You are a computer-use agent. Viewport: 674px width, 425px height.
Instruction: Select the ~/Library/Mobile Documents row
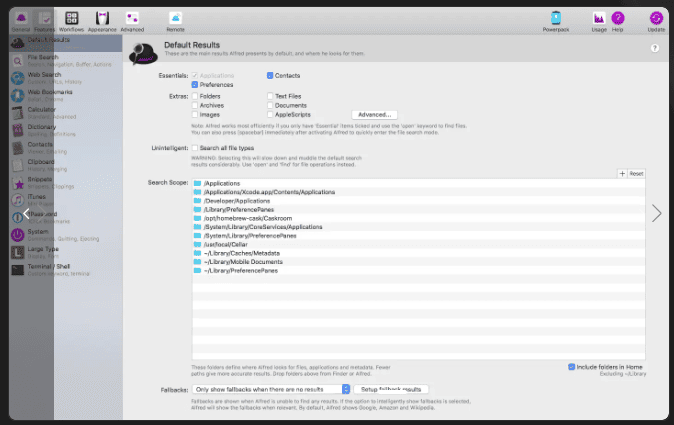418,262
